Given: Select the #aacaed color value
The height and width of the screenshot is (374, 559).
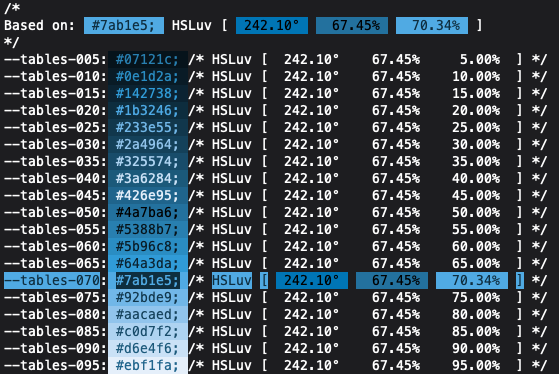Looking at the screenshot, I should [x=148, y=314].
